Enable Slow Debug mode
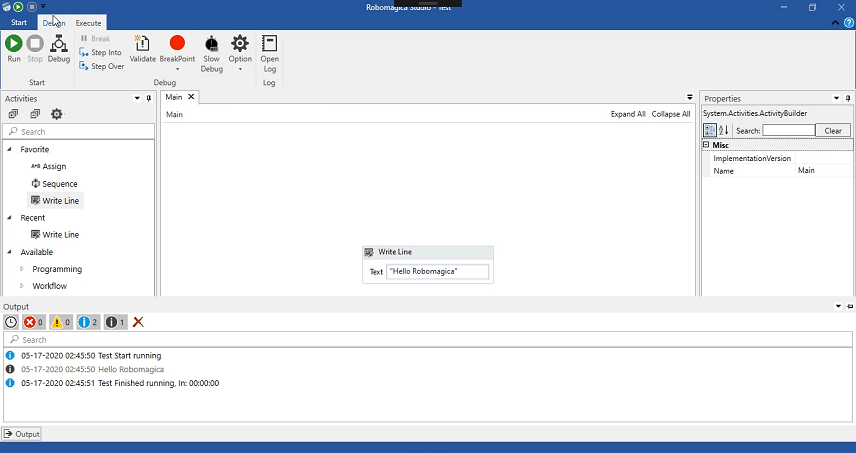 point(211,53)
